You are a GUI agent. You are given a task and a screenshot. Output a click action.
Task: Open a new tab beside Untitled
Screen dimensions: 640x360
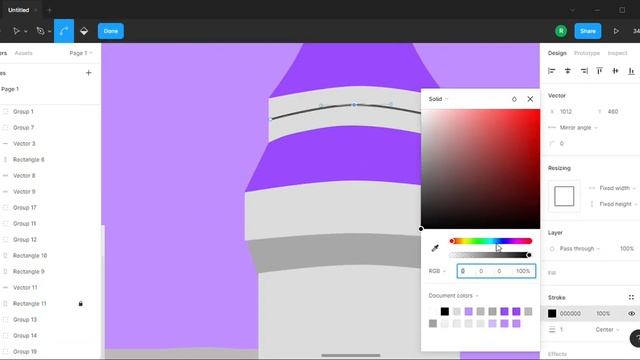coord(49,10)
